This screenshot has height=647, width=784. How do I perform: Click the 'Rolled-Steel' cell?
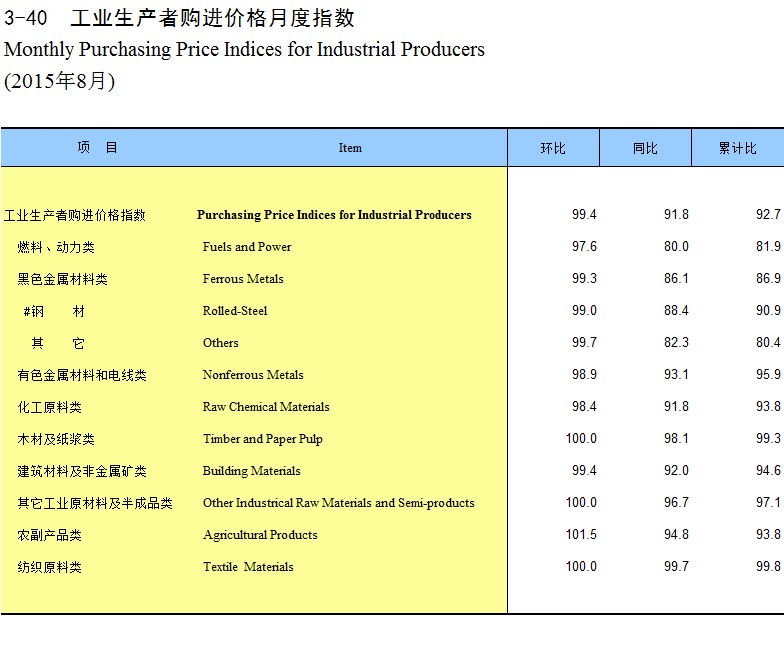click(235, 311)
